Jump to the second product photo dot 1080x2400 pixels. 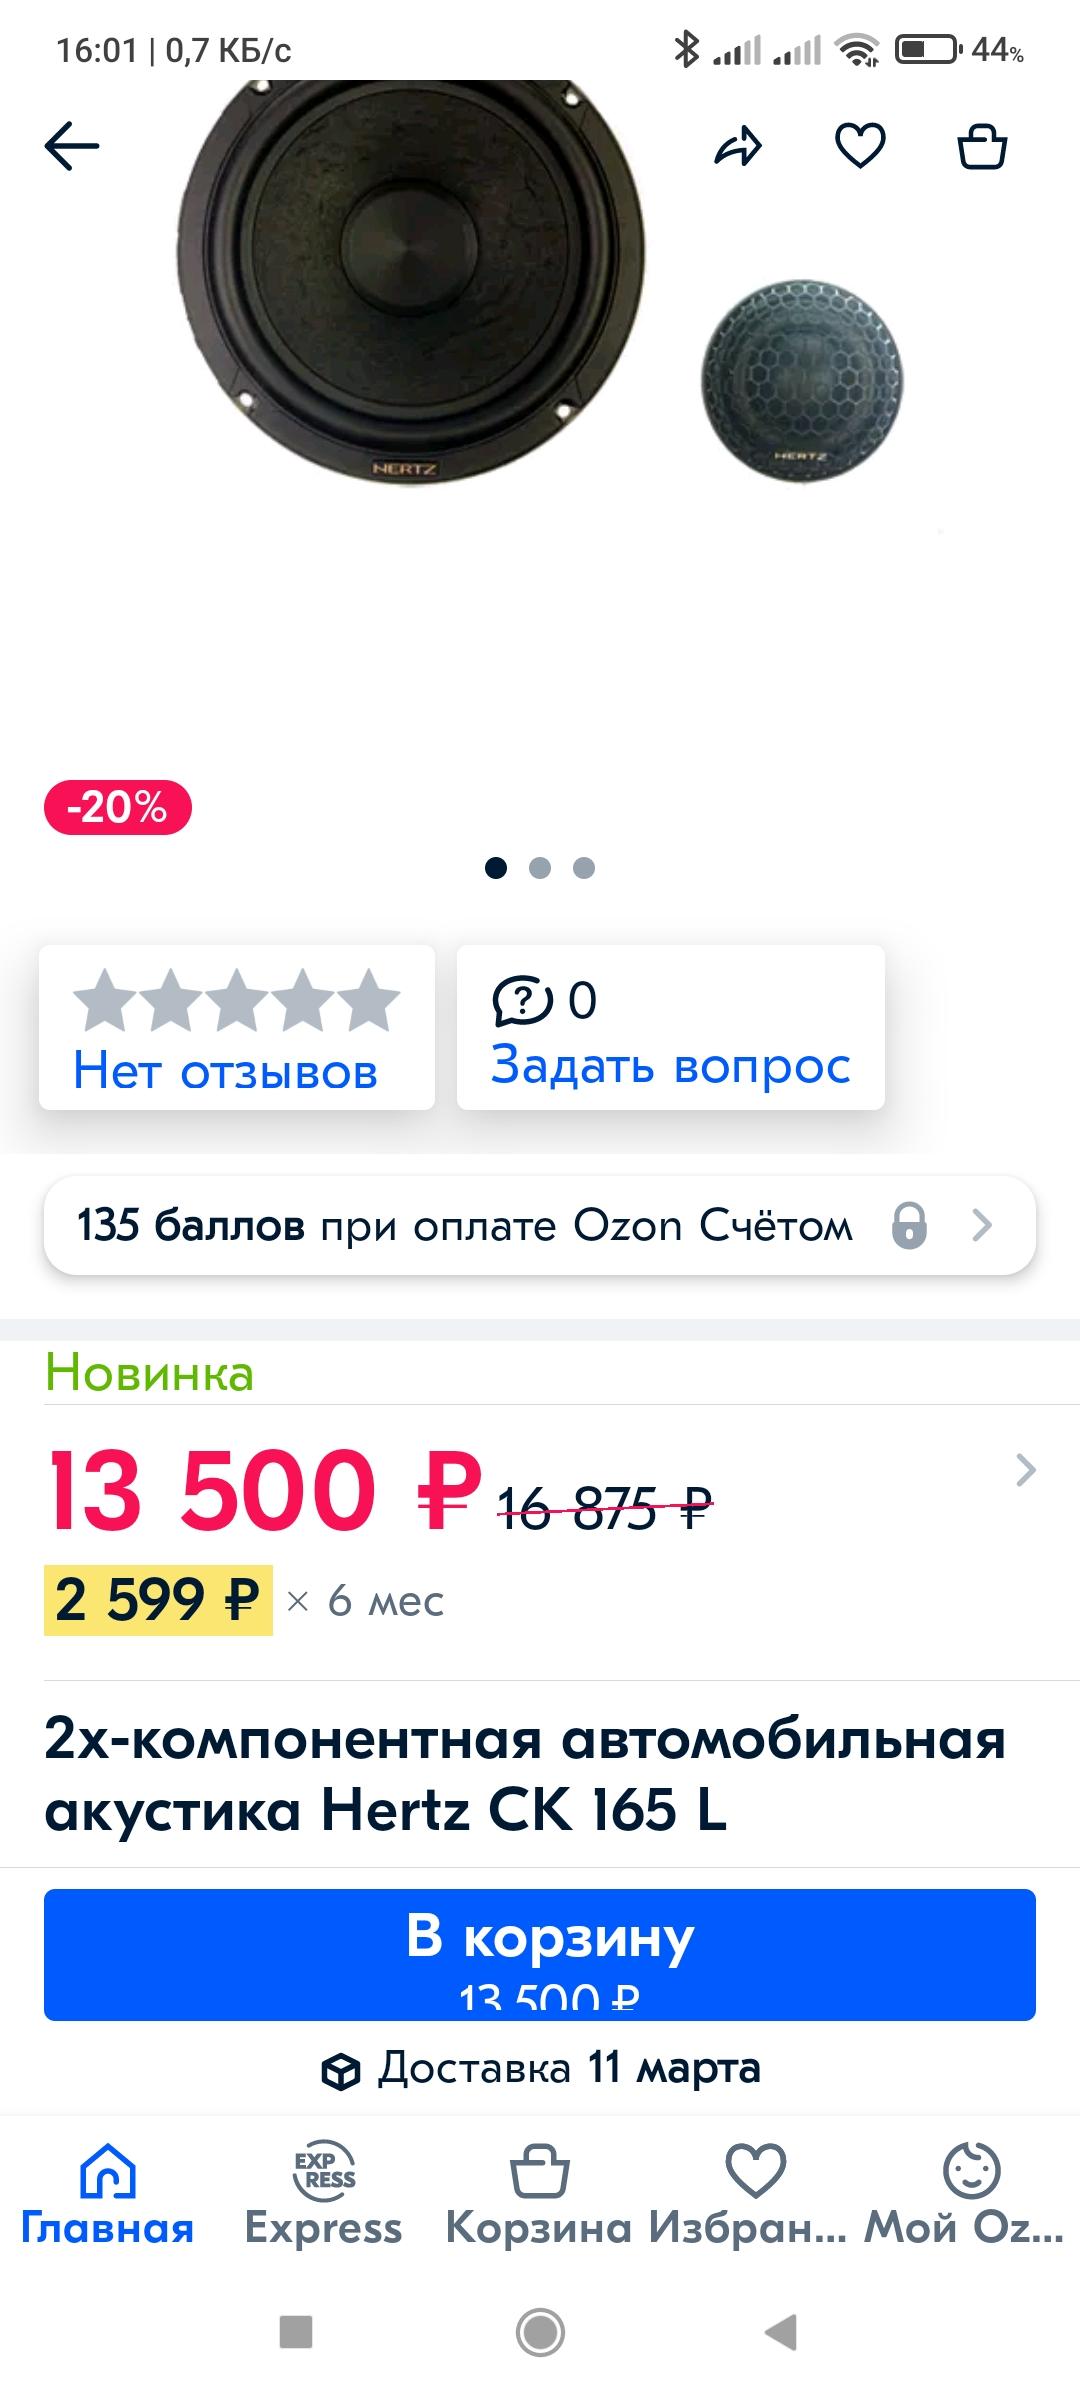tap(540, 868)
